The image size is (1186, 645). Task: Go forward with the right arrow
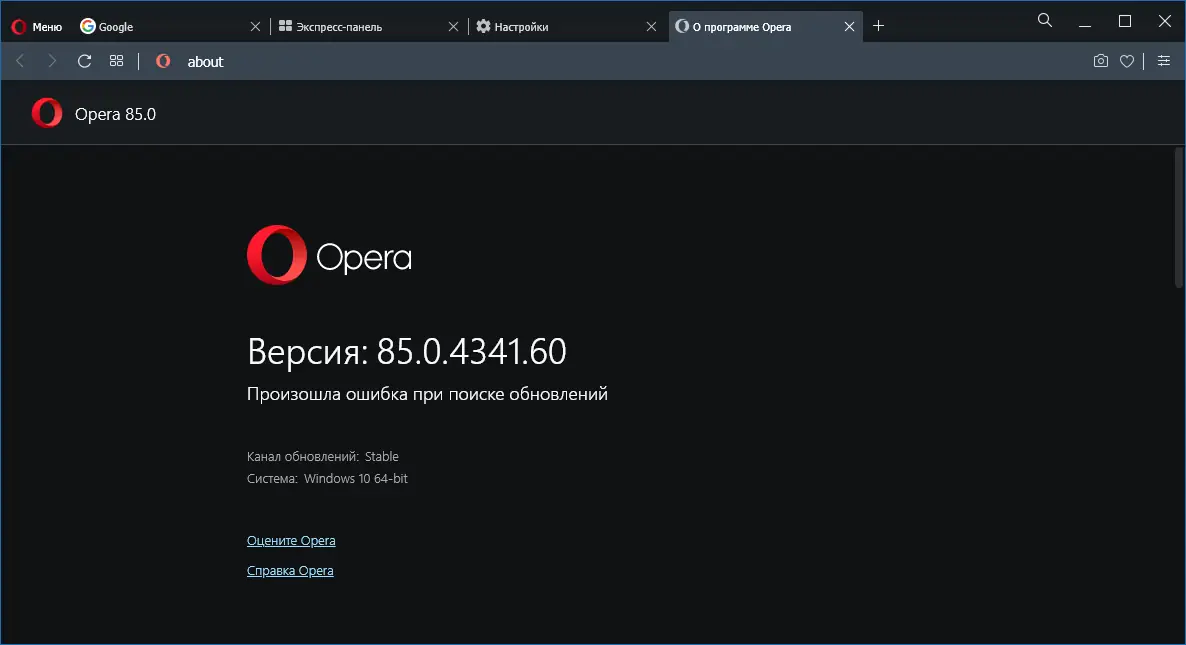click(51, 61)
